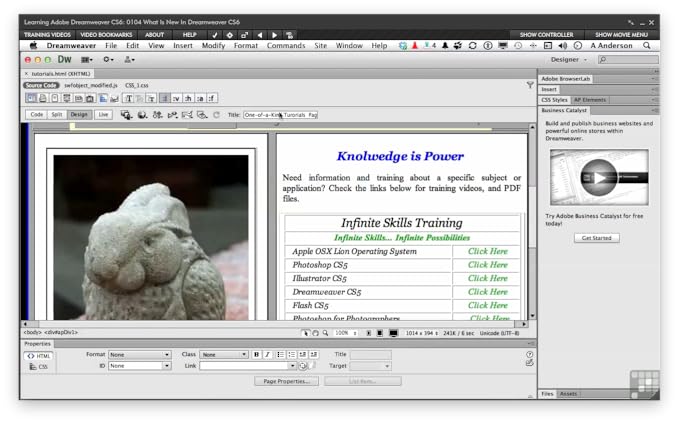679x423 pixels.
Task: Click the Spotlight search icon in menu bar
Action: click(x=647, y=45)
